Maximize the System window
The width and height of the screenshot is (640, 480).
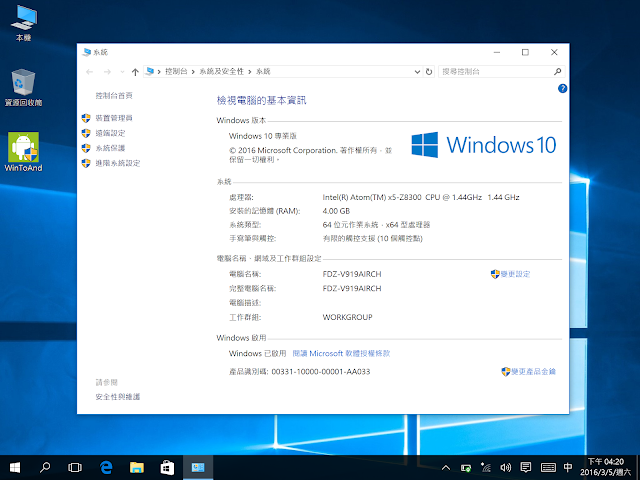[525, 52]
